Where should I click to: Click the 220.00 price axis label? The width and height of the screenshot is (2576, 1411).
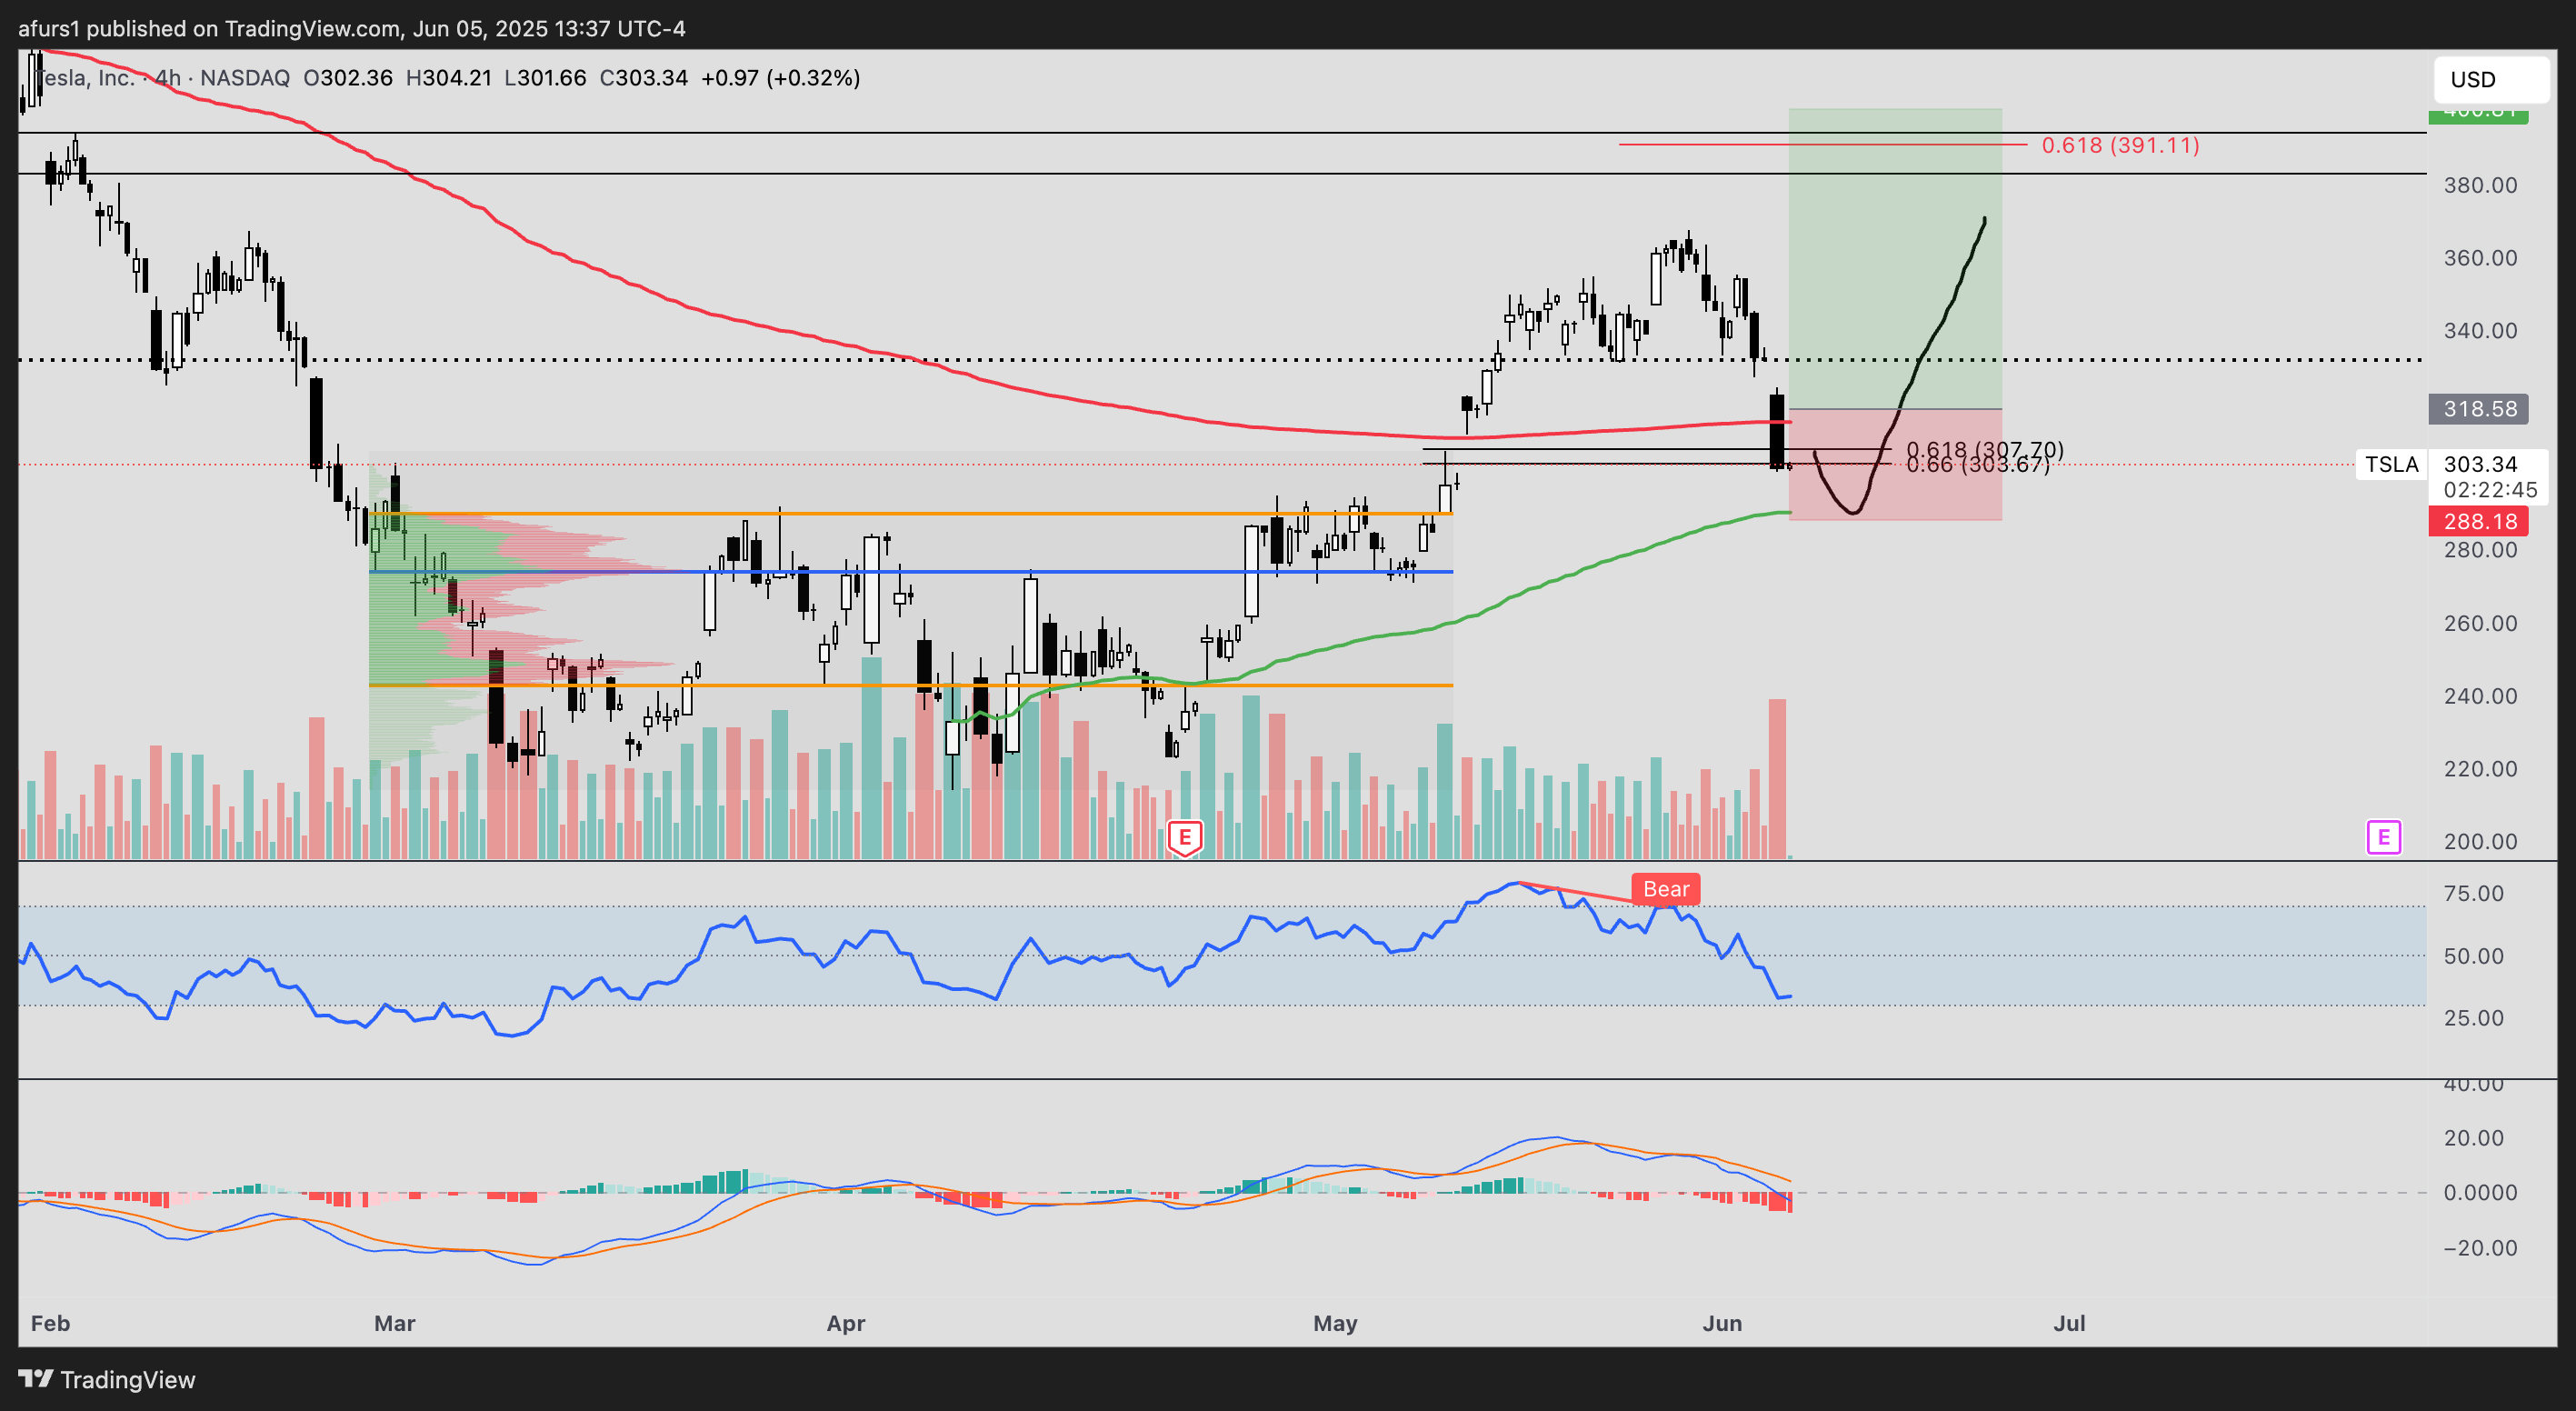coord(2480,769)
